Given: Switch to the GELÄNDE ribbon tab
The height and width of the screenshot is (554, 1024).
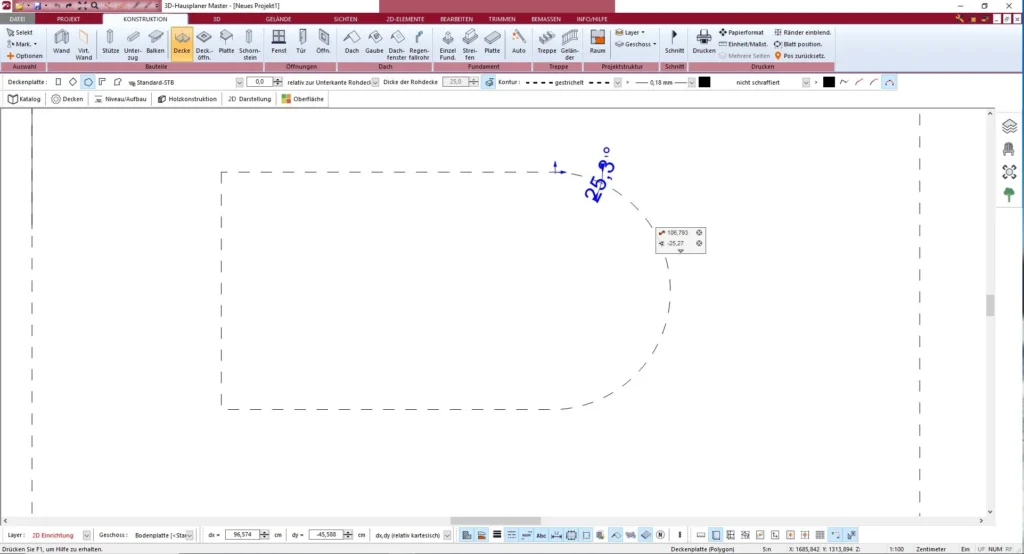Looking at the screenshot, I should (278, 19).
